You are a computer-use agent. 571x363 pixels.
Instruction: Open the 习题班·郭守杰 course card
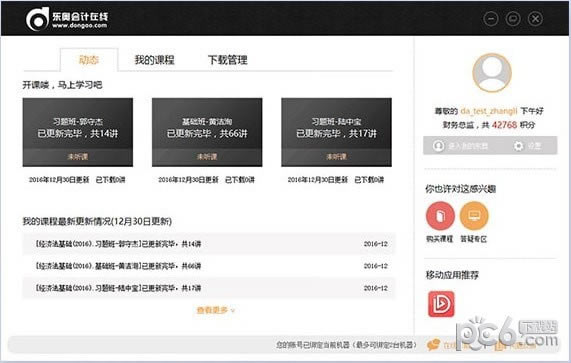78,132
